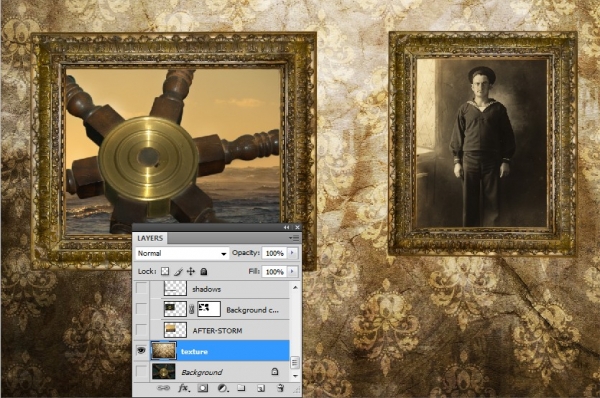Open the Opacity slider arrow
The height and width of the screenshot is (398, 600).
tap(293, 253)
